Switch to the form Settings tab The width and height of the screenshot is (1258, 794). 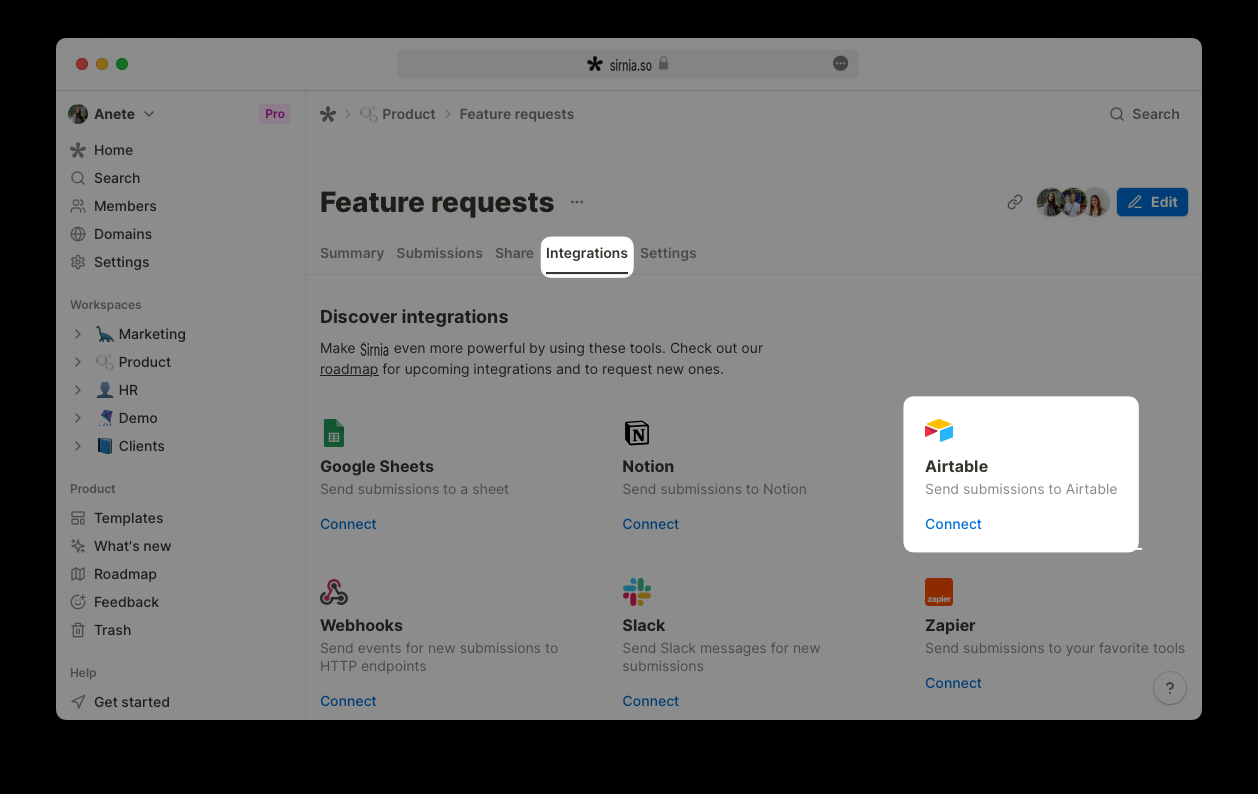(668, 253)
